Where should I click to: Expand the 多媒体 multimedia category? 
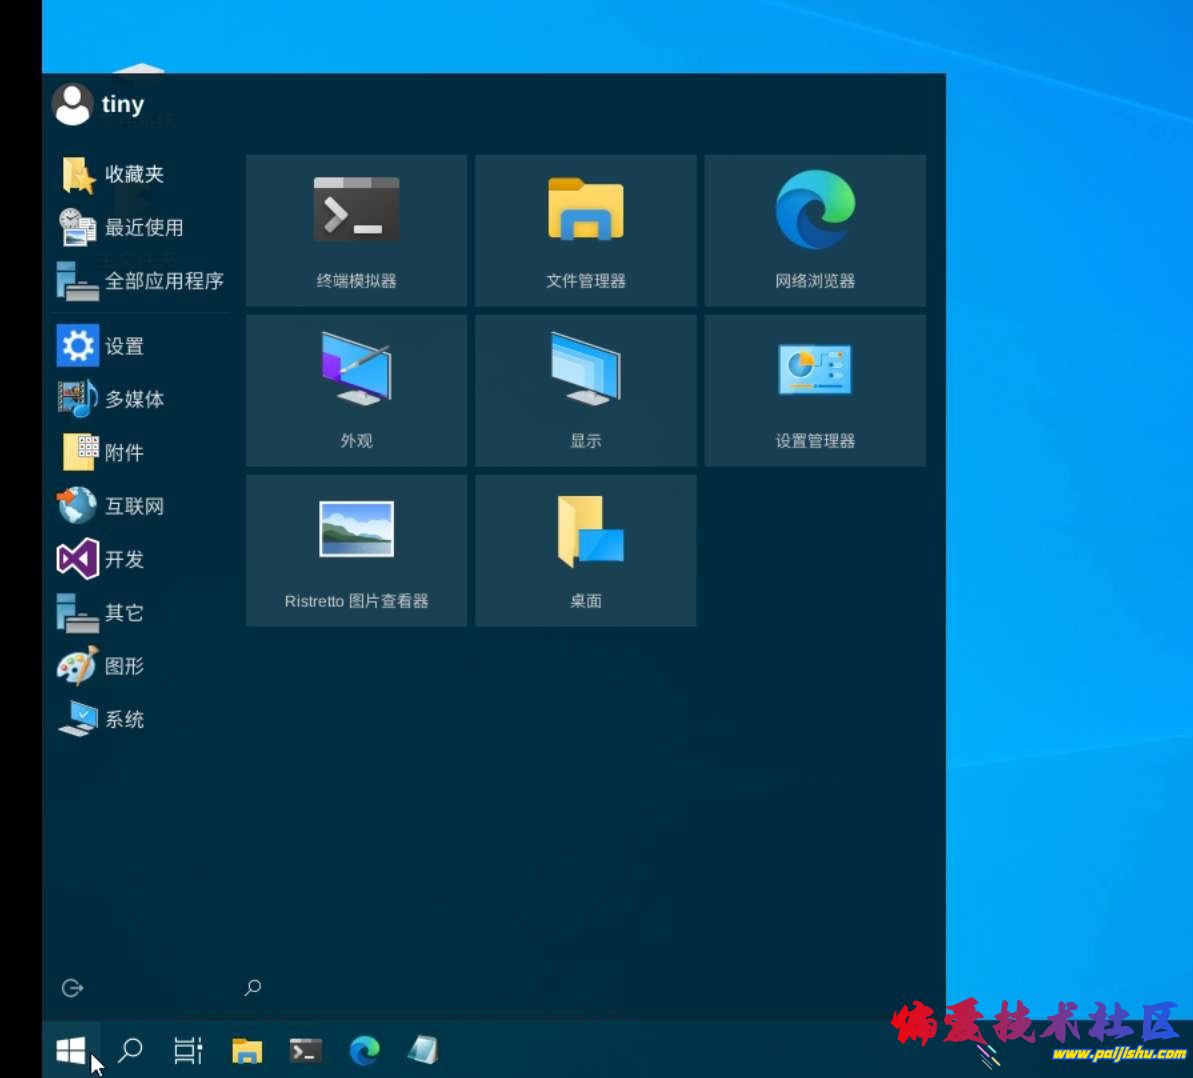click(x=132, y=399)
